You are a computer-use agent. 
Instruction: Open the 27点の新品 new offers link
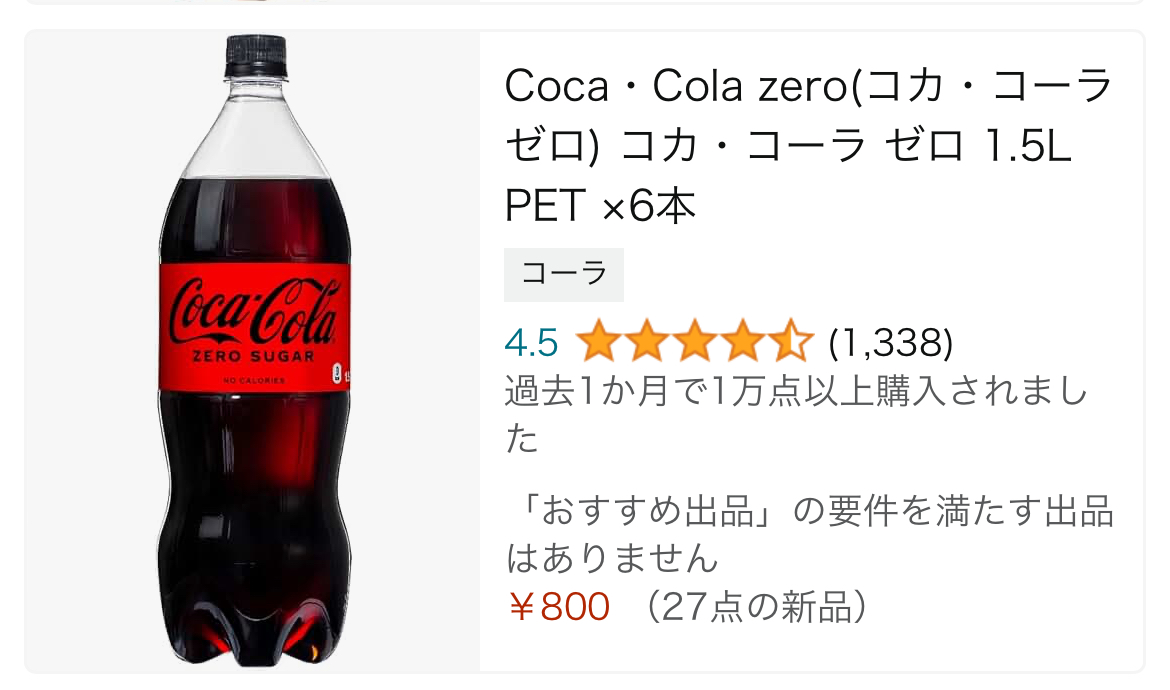(756, 606)
